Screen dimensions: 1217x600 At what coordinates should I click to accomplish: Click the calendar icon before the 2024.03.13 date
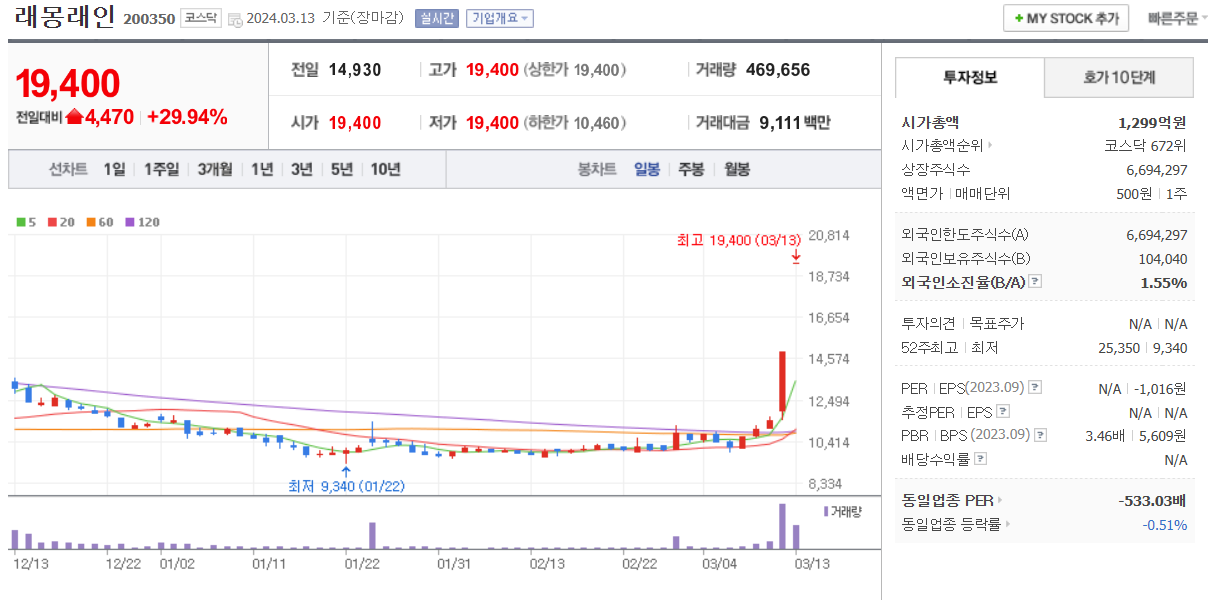tap(235, 19)
